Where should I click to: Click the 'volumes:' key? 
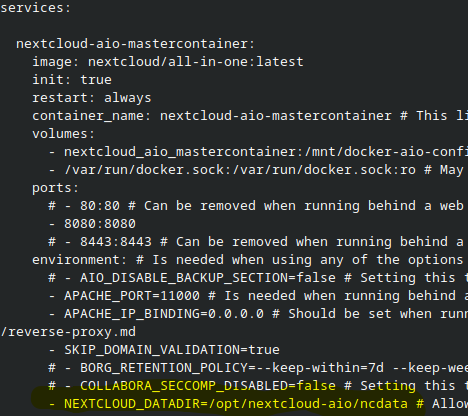(64, 134)
